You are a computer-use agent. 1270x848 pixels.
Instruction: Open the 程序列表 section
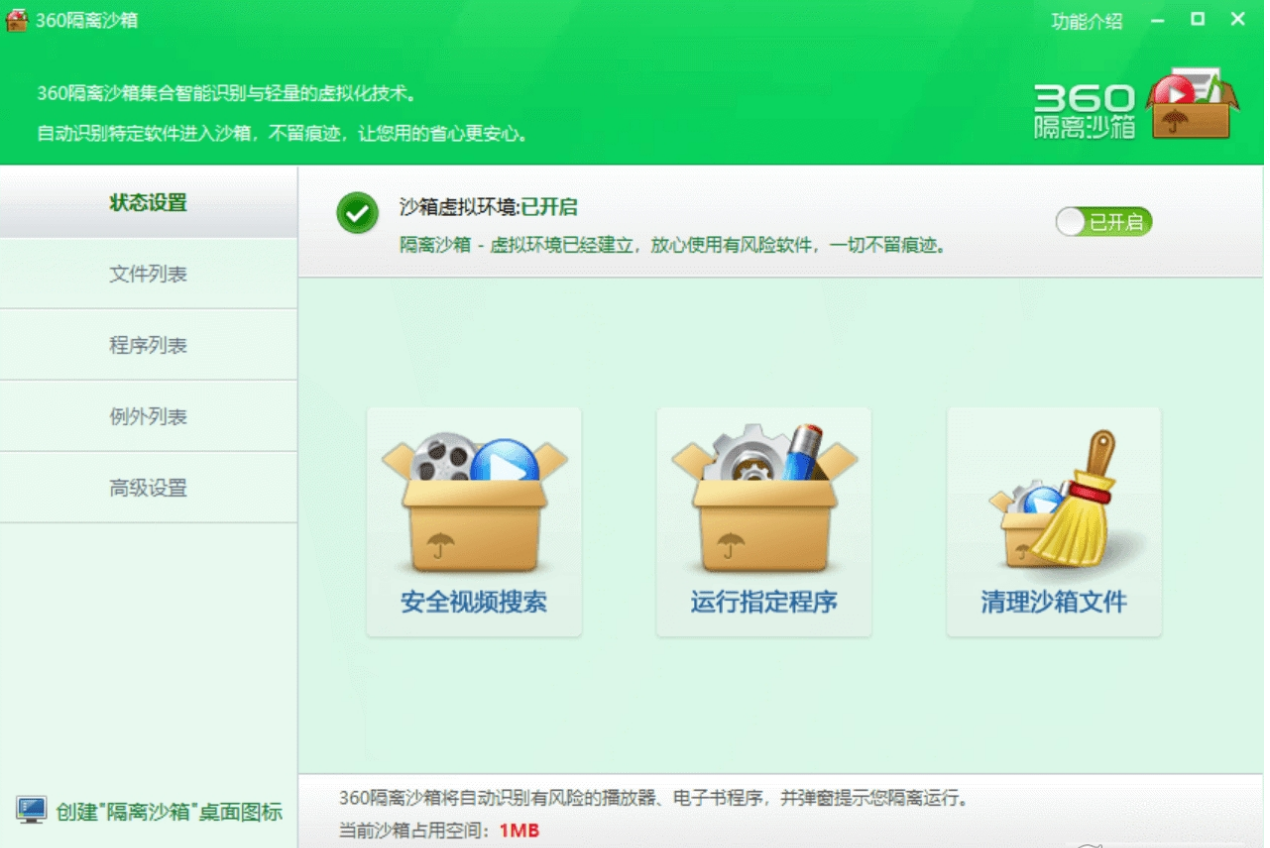(148, 344)
